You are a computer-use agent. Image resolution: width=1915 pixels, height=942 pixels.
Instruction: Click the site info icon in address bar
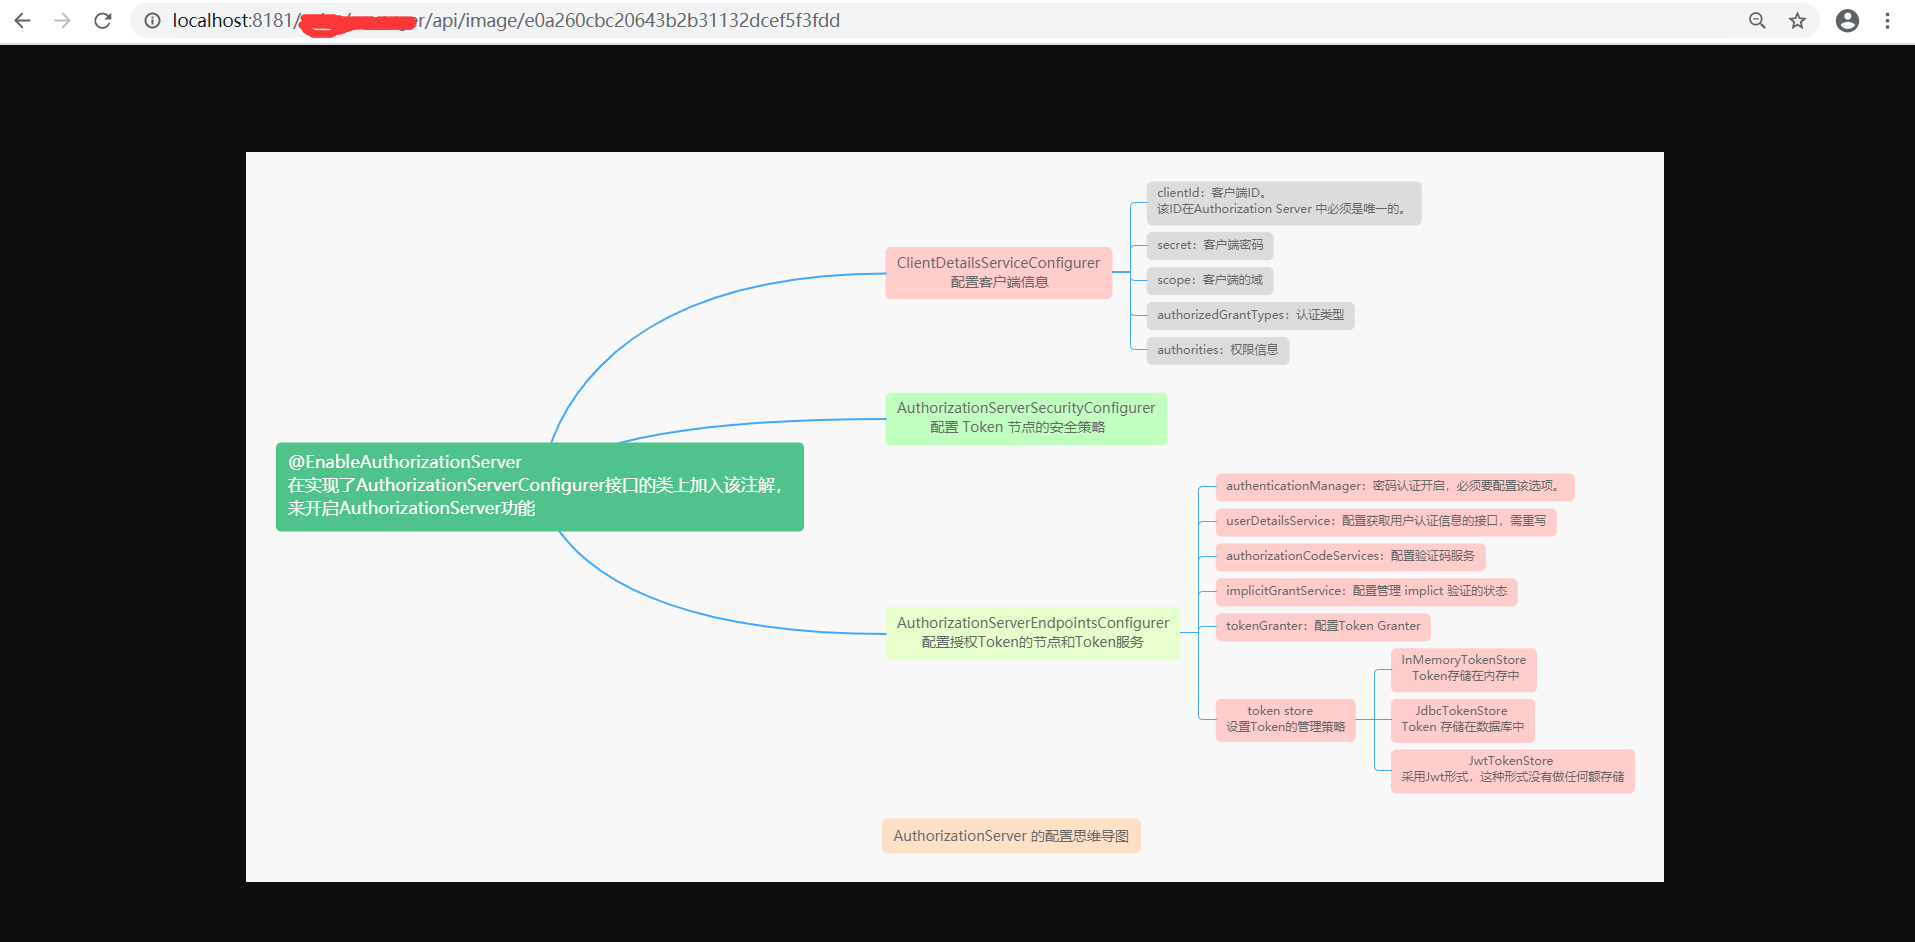pyautogui.click(x=152, y=21)
